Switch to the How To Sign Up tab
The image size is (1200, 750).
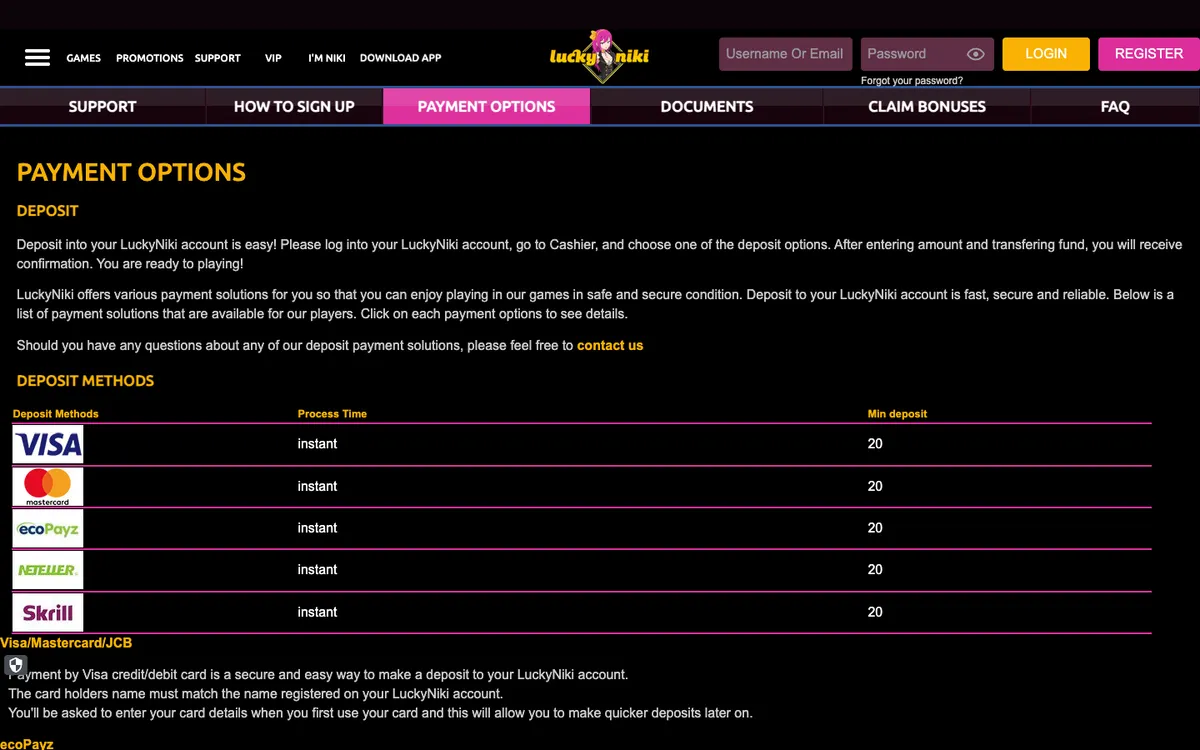(x=294, y=106)
